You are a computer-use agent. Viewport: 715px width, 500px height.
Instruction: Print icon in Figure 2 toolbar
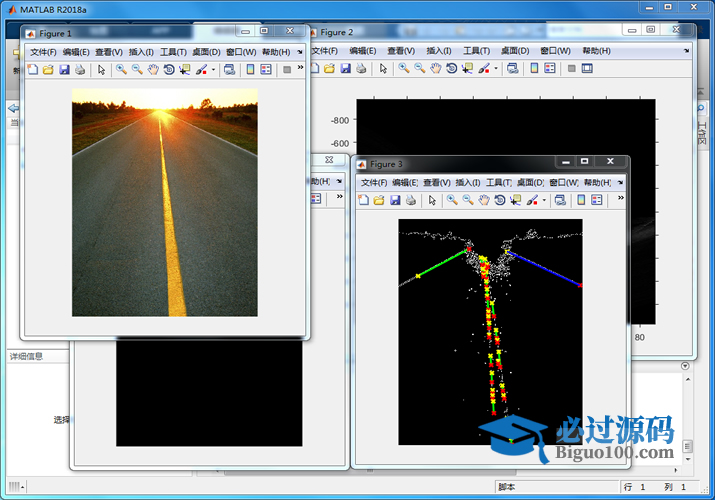tap(361, 68)
